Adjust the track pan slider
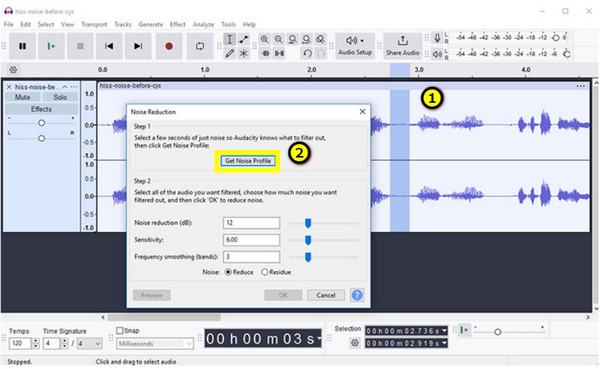The height and width of the screenshot is (369, 600). (41, 138)
